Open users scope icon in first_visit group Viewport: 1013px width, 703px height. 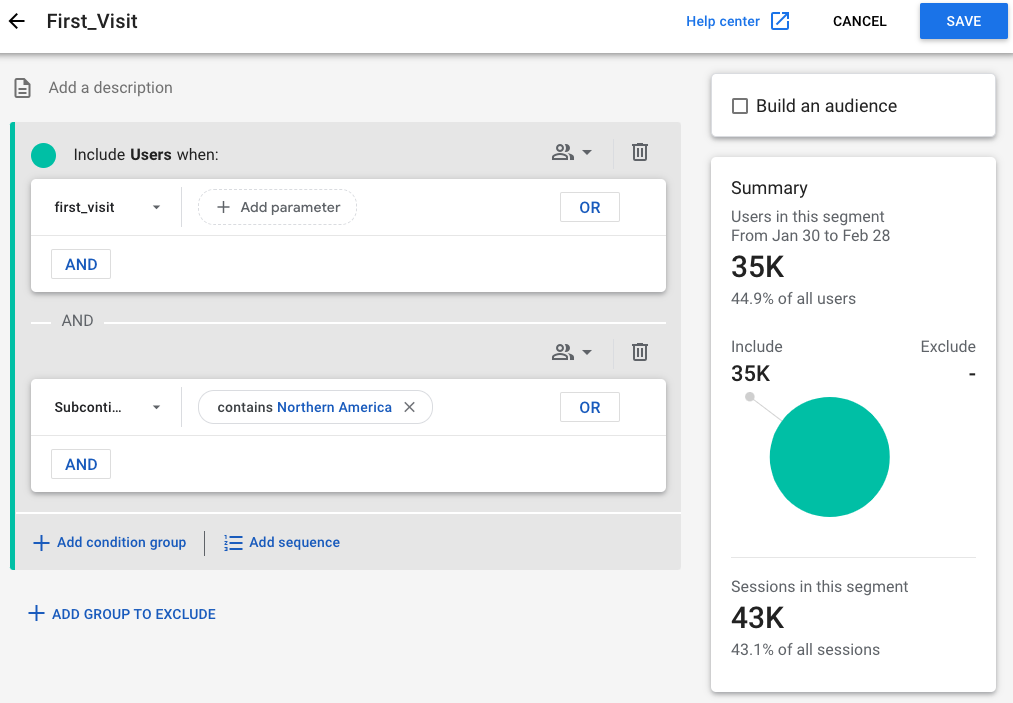point(563,152)
